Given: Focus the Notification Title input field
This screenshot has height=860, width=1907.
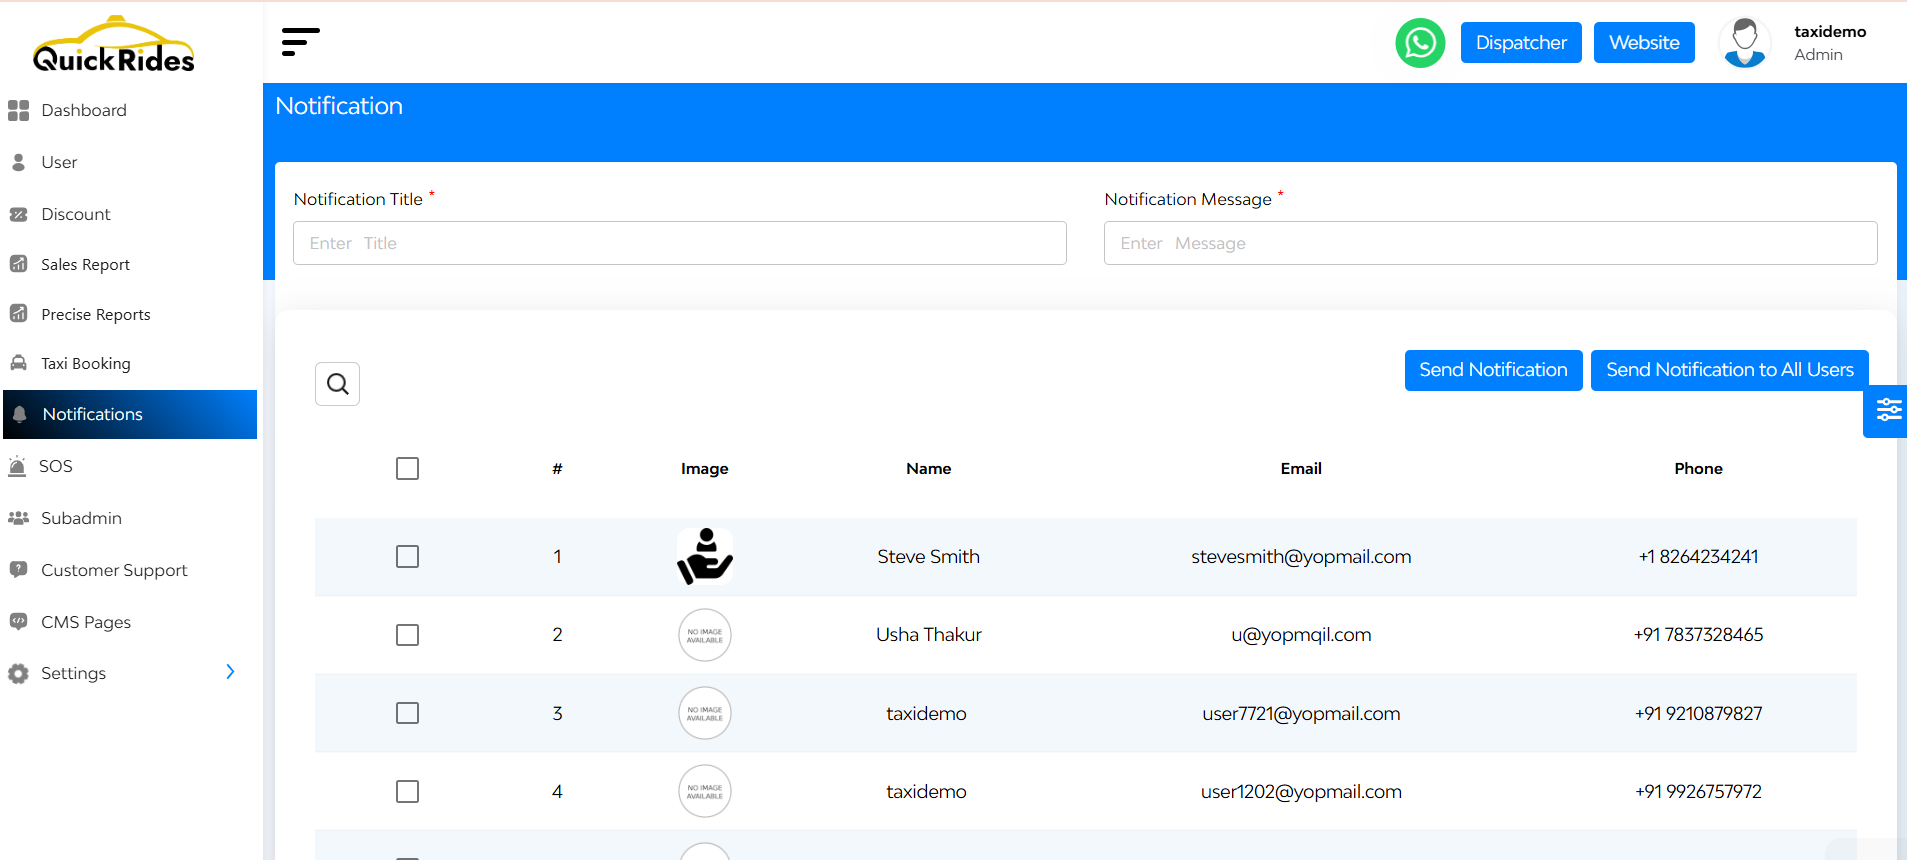Looking at the screenshot, I should pyautogui.click(x=679, y=243).
